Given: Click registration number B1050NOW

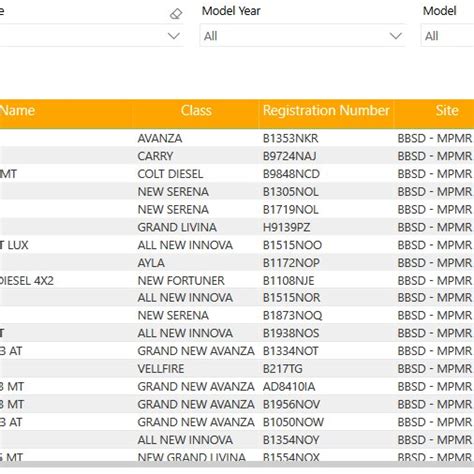Looking at the screenshot, I should click(293, 422).
